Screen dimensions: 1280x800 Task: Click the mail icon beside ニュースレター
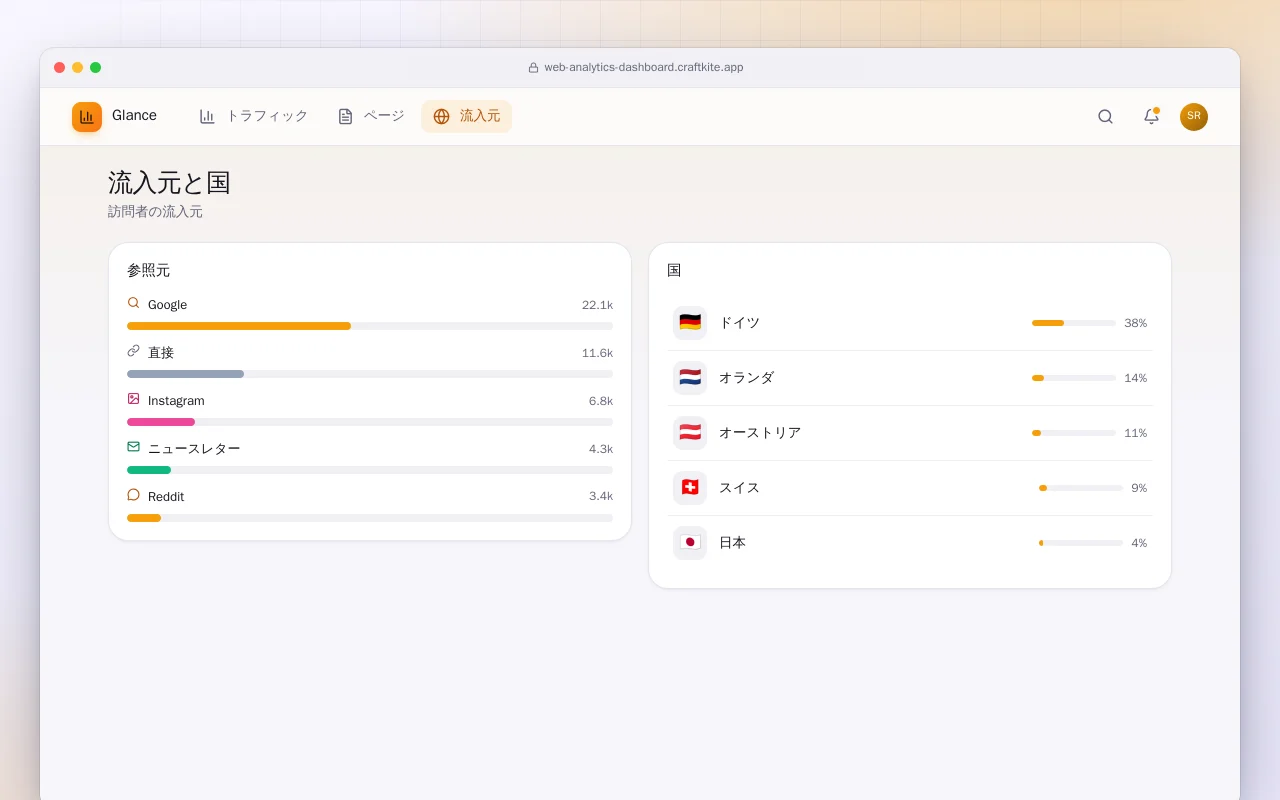pyautogui.click(x=133, y=447)
